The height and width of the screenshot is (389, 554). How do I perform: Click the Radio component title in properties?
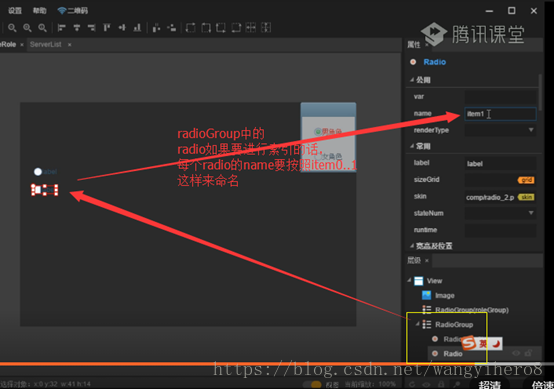click(435, 62)
